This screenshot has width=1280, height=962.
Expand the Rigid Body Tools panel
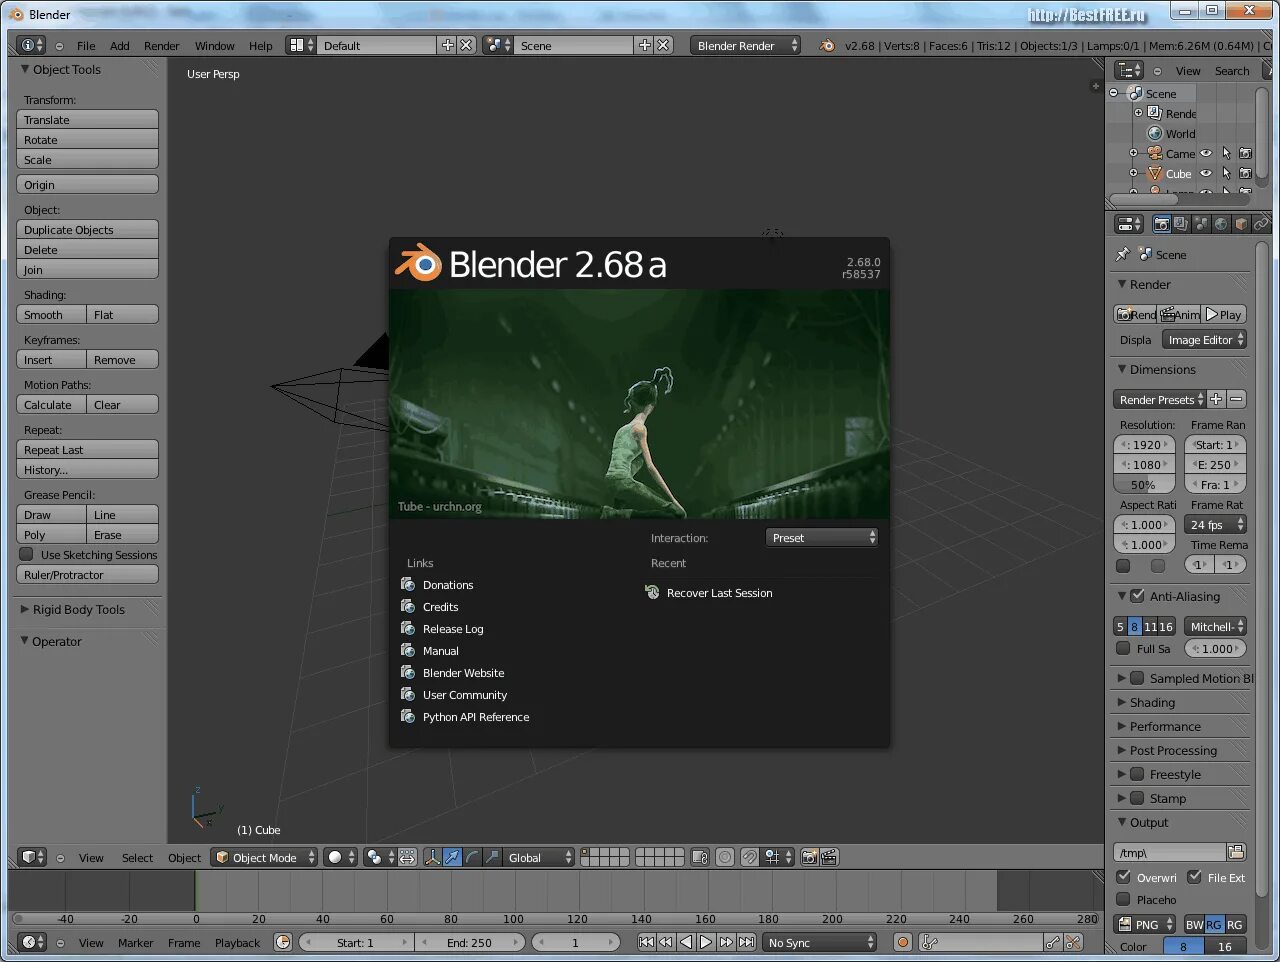[x=78, y=609]
